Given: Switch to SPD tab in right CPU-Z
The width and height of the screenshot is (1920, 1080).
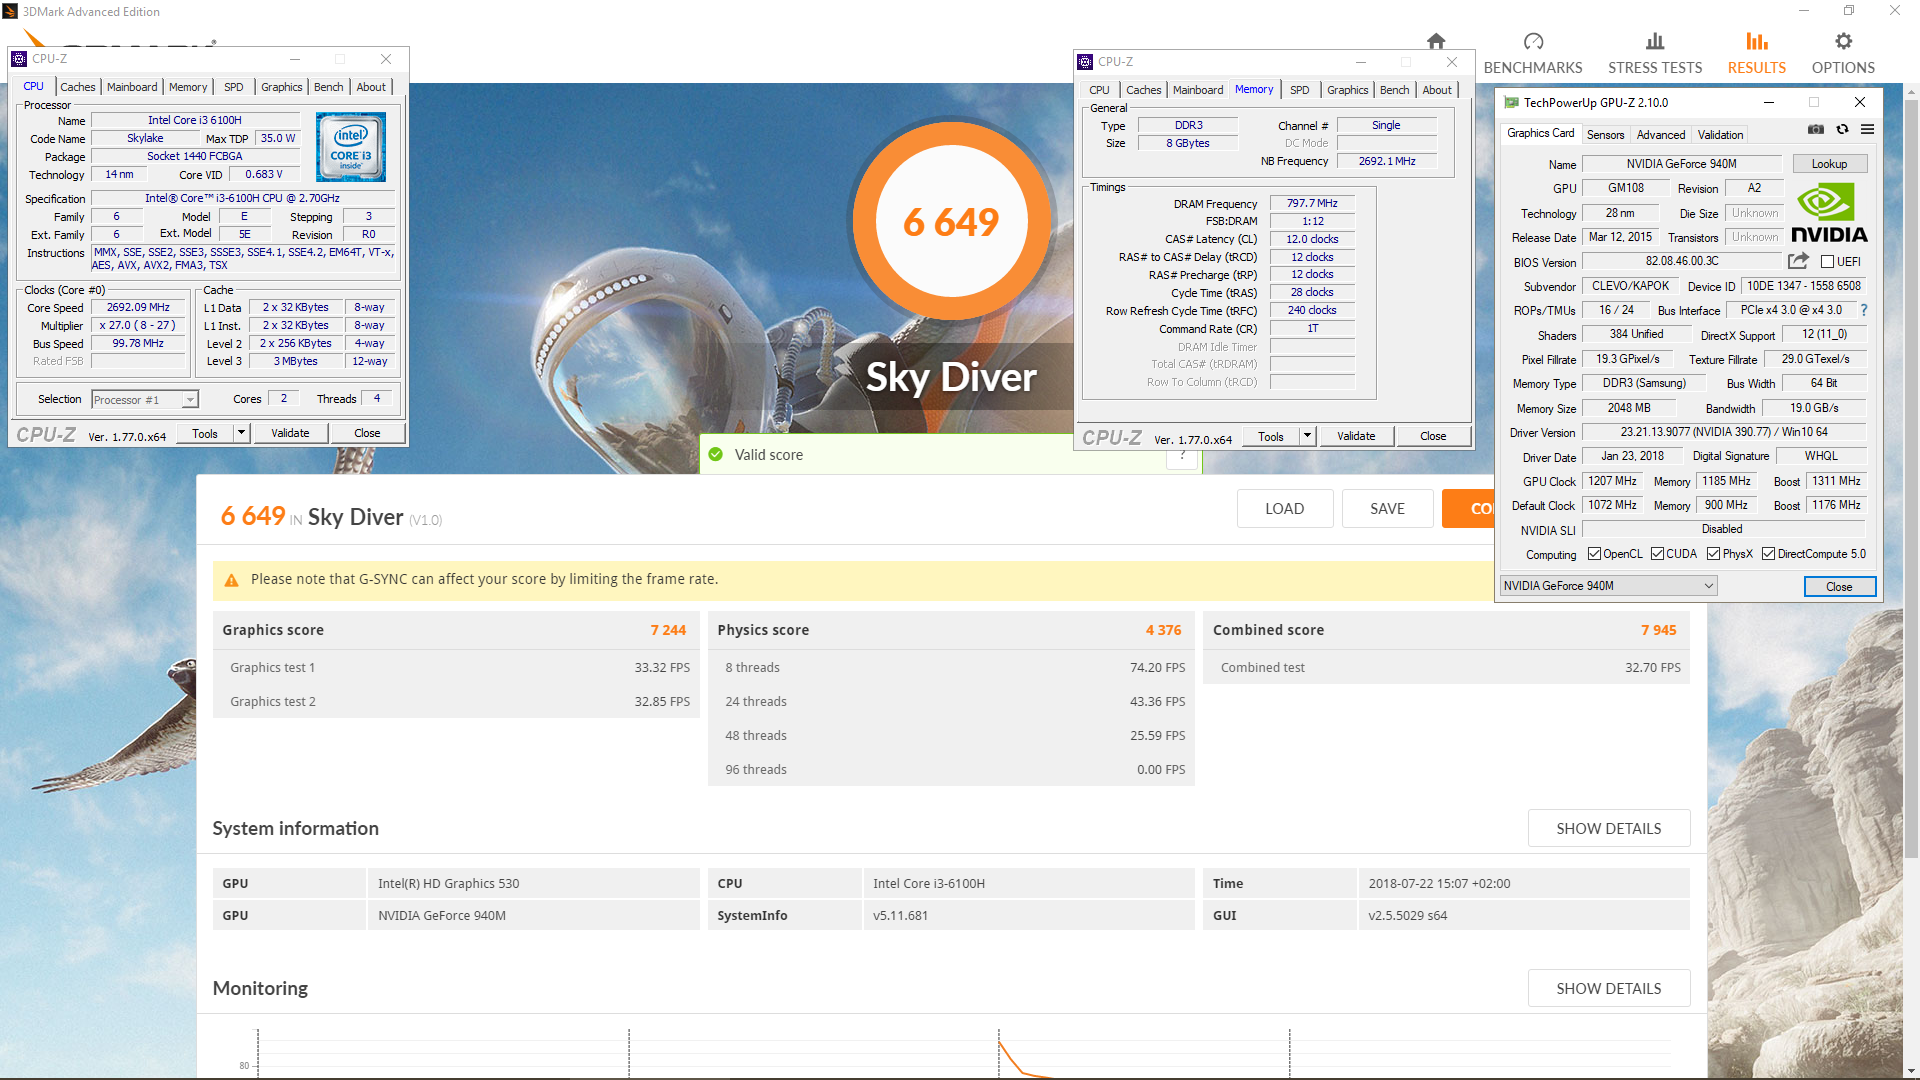Looking at the screenshot, I should click(1299, 90).
